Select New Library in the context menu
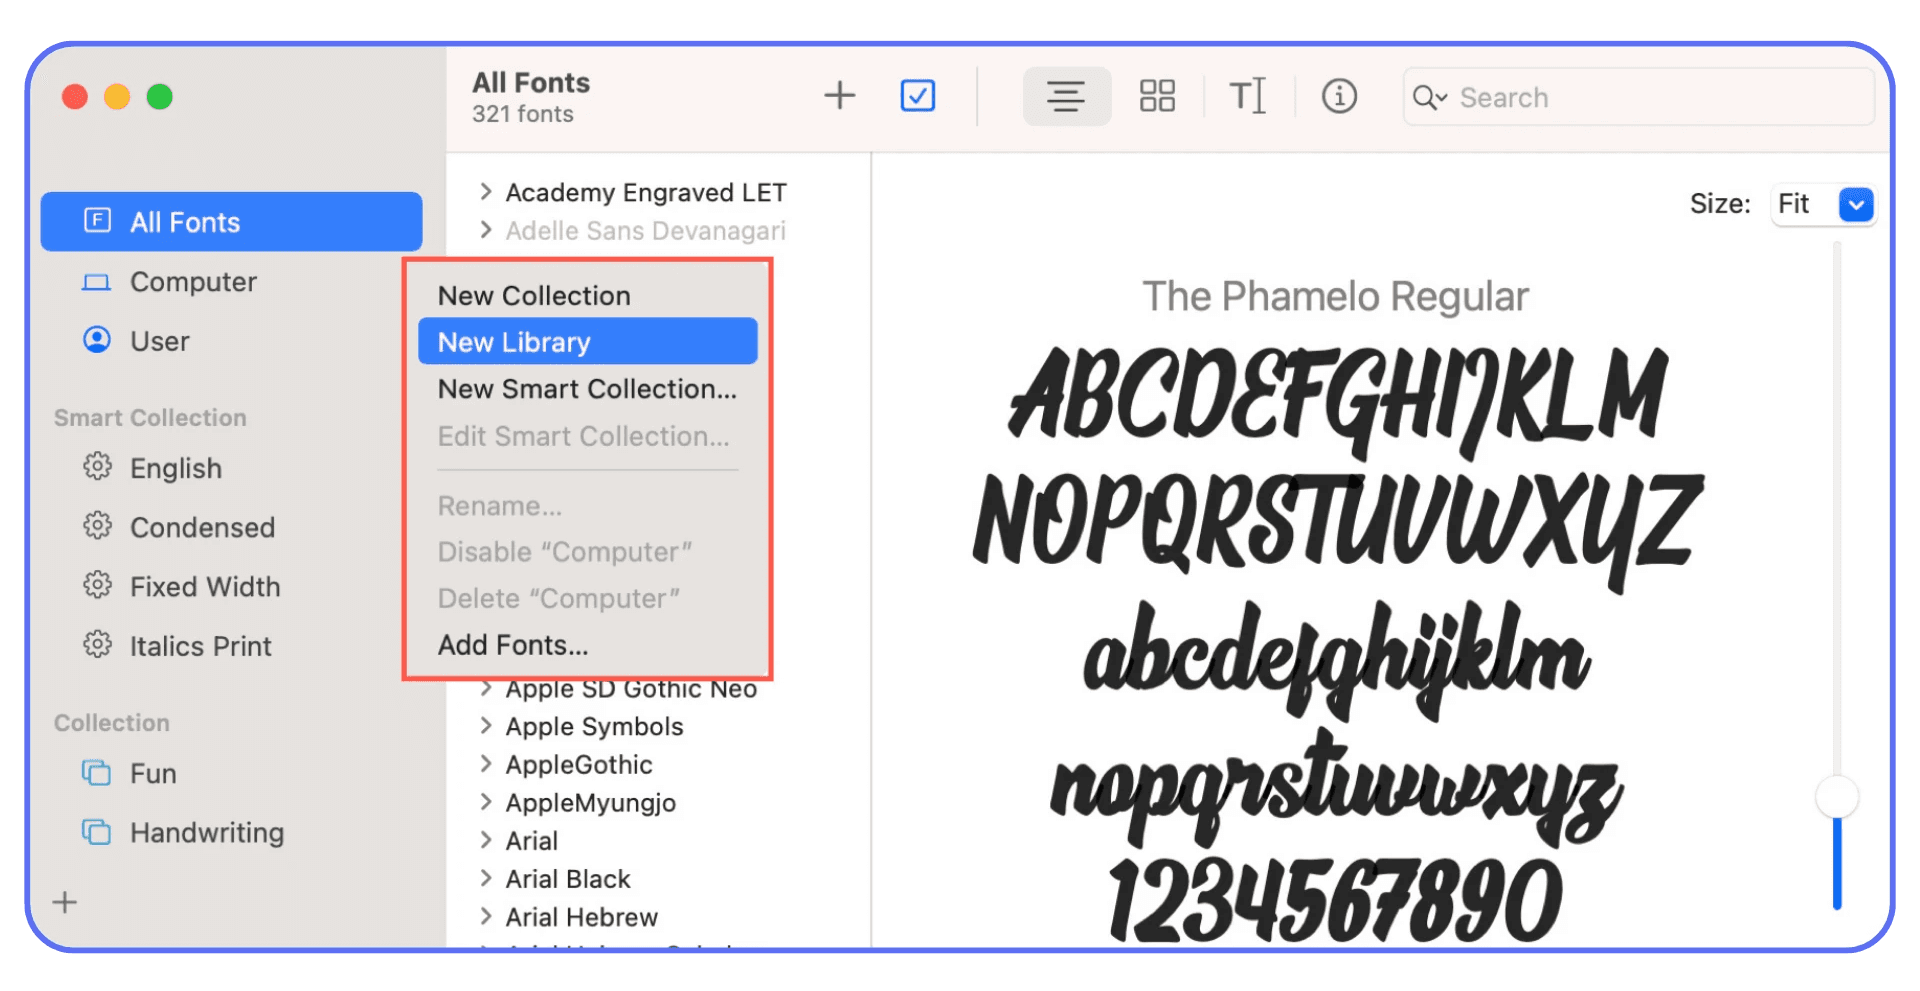The image size is (1920, 991). (x=588, y=342)
